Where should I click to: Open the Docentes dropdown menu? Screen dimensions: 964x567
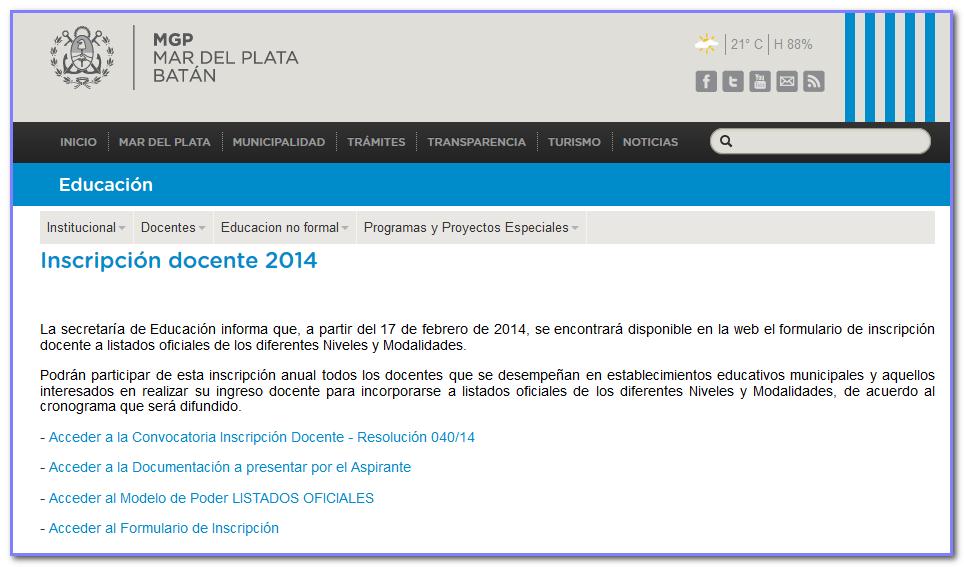coord(173,228)
